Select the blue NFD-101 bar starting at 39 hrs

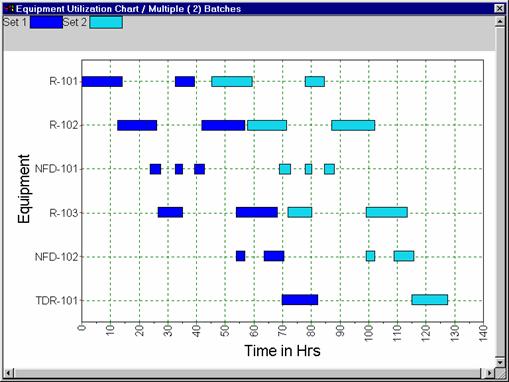click(199, 169)
